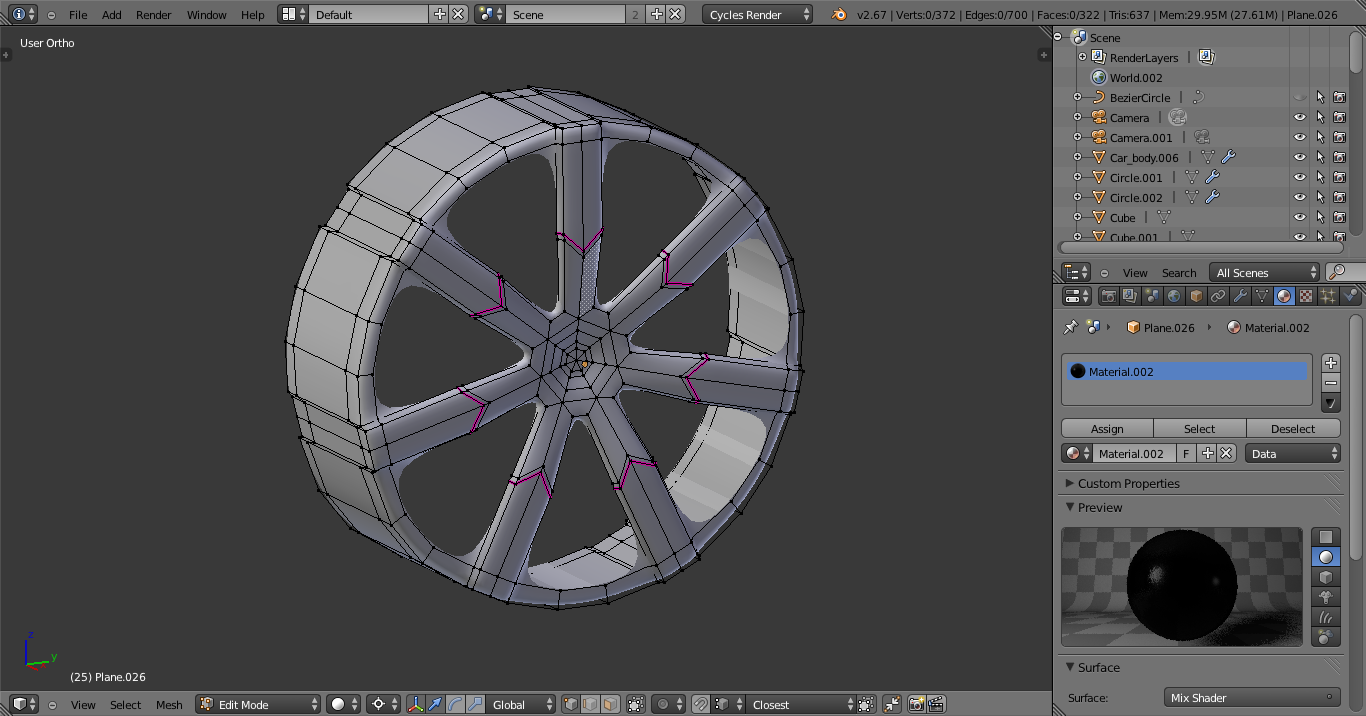This screenshot has width=1366, height=716.
Task: Hide Camera object using its eye icon
Action: click(x=1300, y=118)
